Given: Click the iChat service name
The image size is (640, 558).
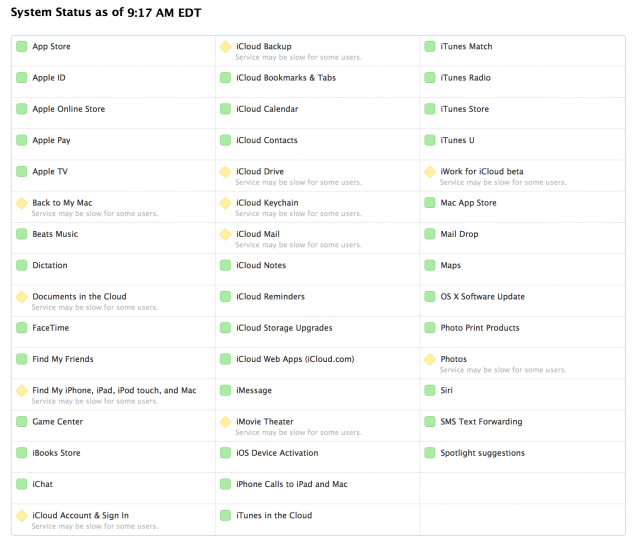Looking at the screenshot, I should (x=42, y=484).
